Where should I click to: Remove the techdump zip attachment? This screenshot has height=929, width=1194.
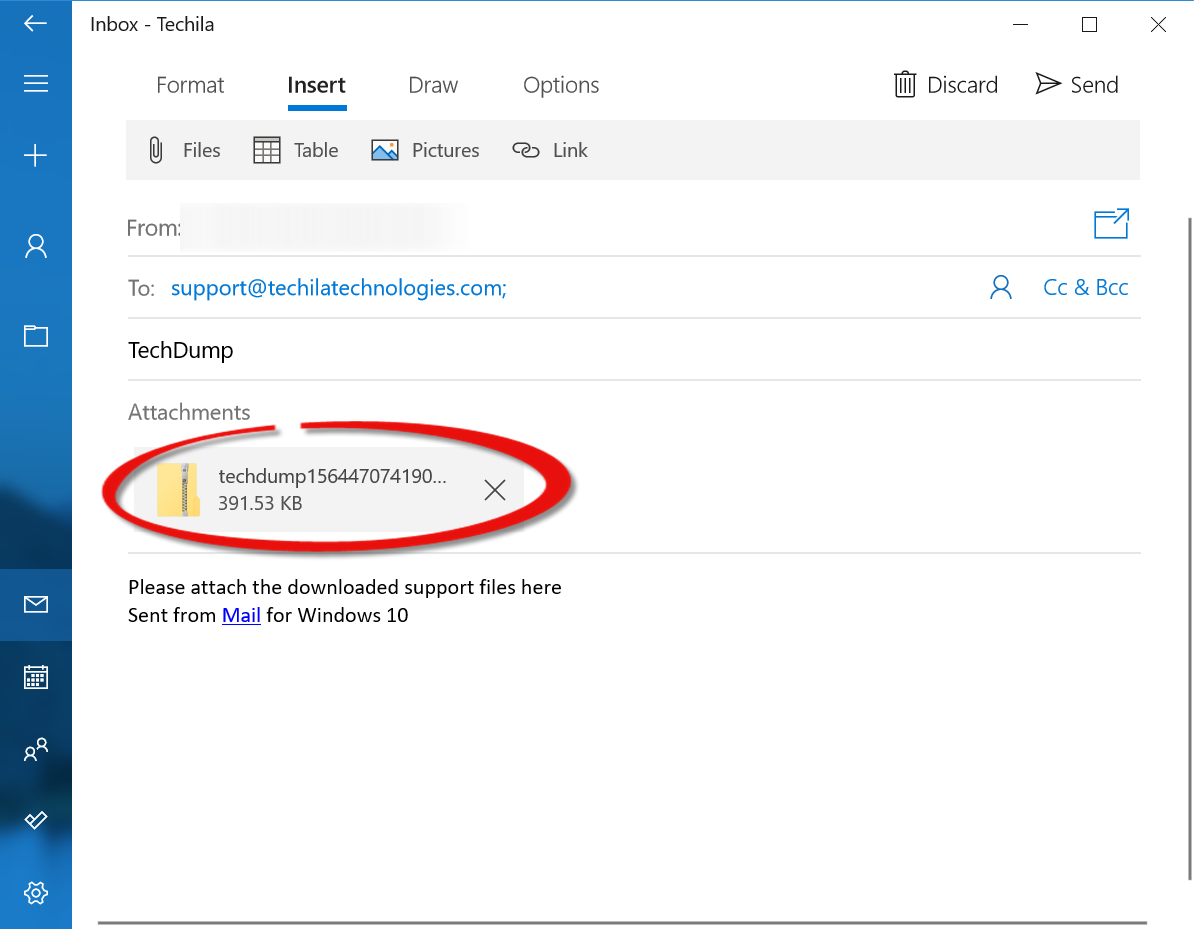494,490
